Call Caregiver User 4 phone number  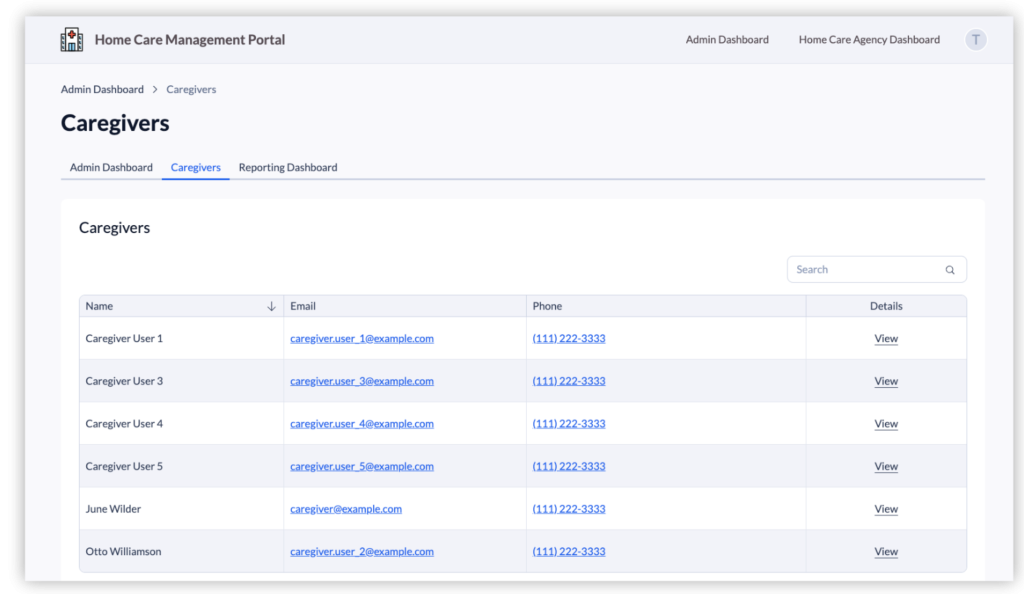(569, 424)
